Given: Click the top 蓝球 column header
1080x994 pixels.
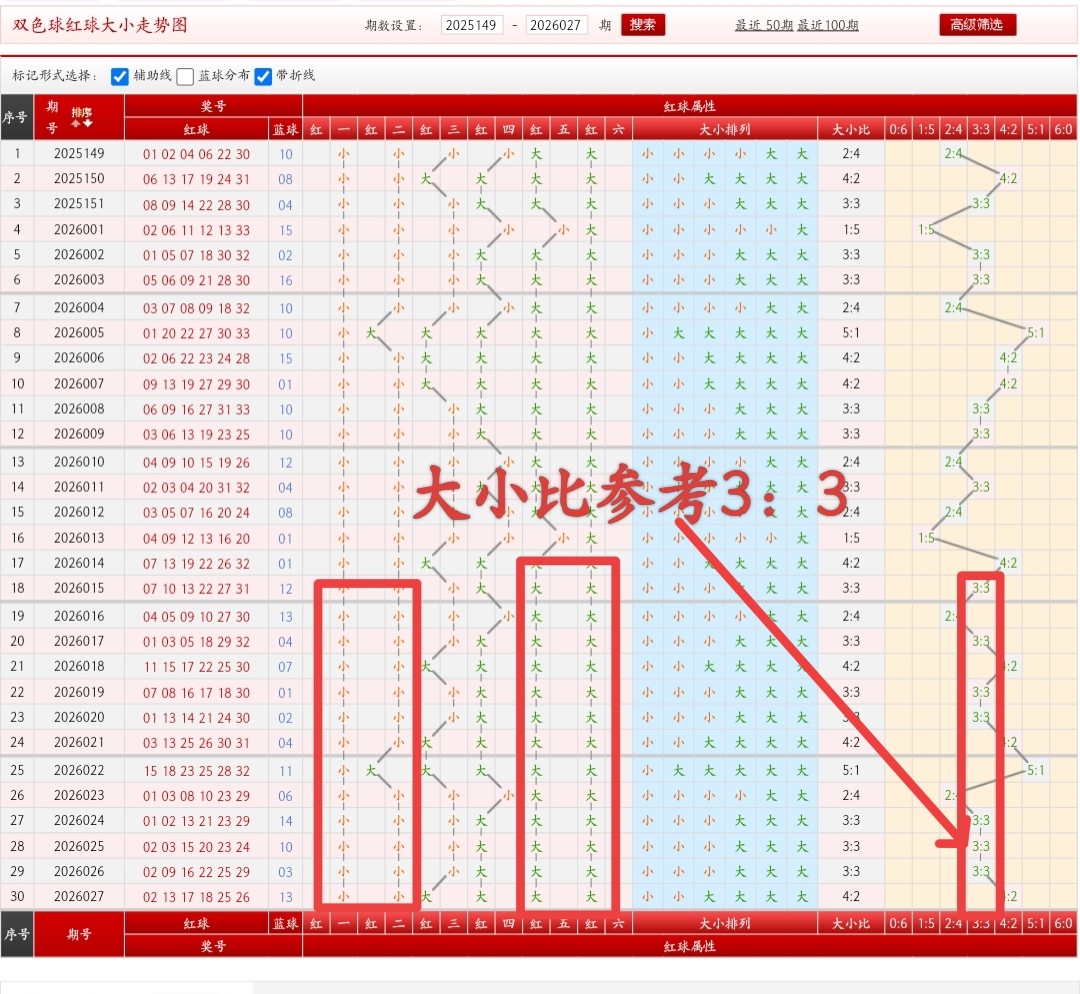Looking at the screenshot, I should click(x=285, y=130).
